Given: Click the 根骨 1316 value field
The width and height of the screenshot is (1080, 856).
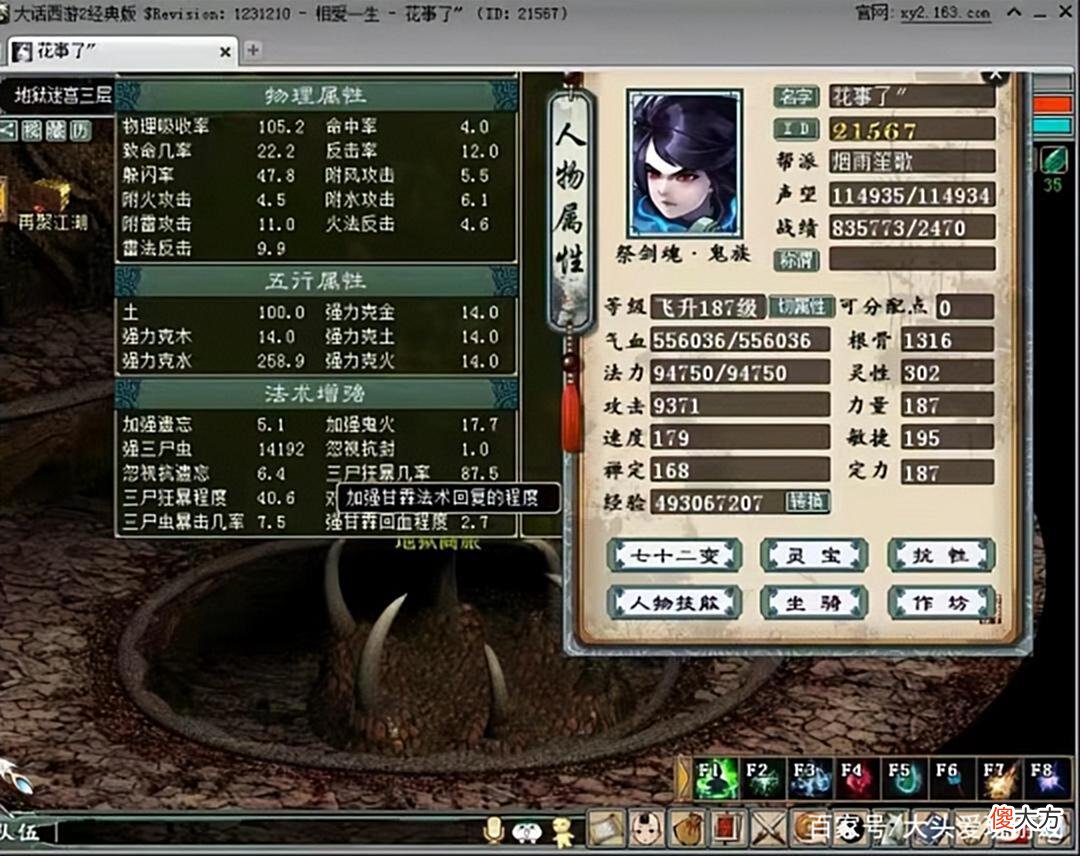Looking at the screenshot, I should coord(948,340).
